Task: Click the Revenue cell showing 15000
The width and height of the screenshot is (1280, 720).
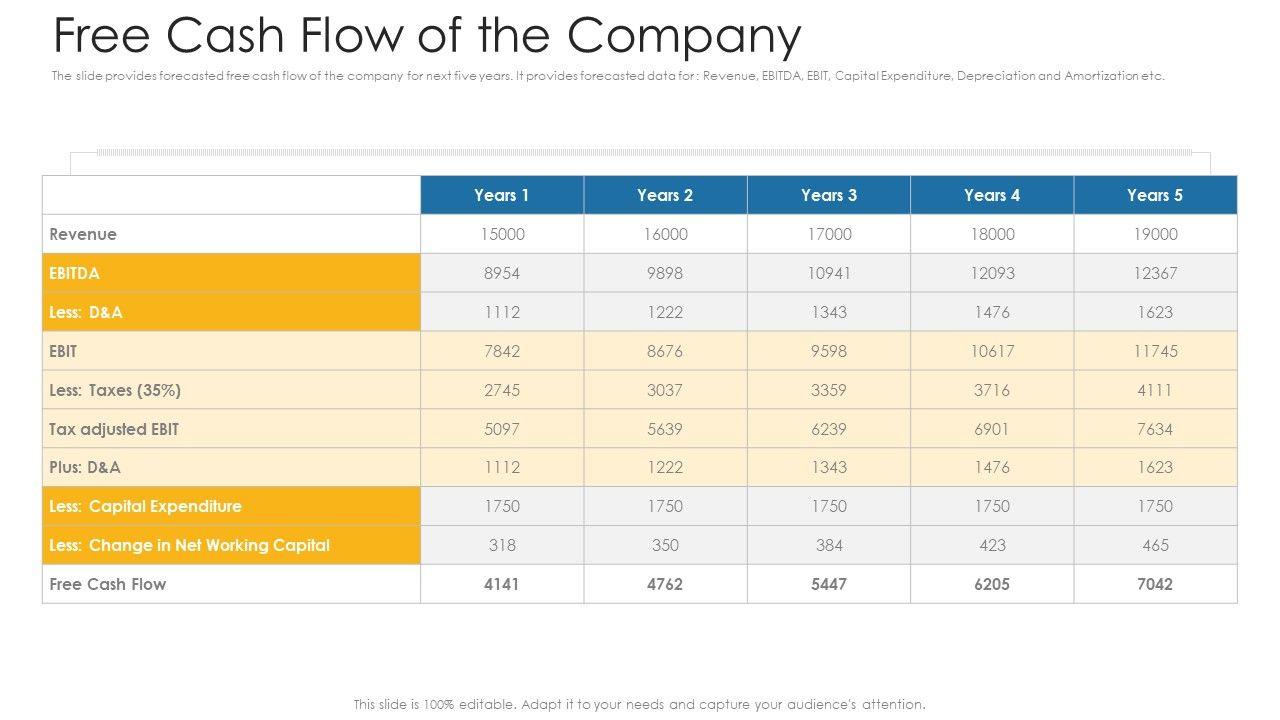Action: [501, 234]
